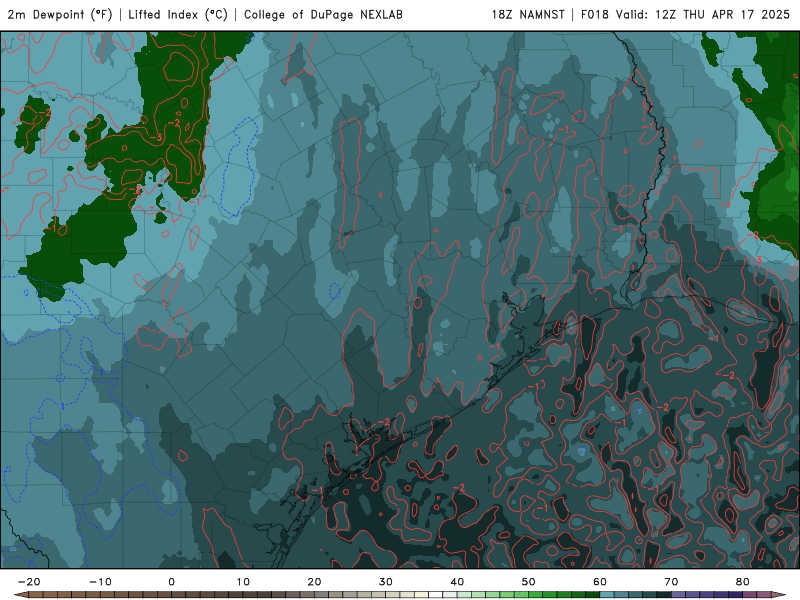Click the '30' colorbar label
Image resolution: width=800 pixels, height=600 pixels.
(x=386, y=582)
